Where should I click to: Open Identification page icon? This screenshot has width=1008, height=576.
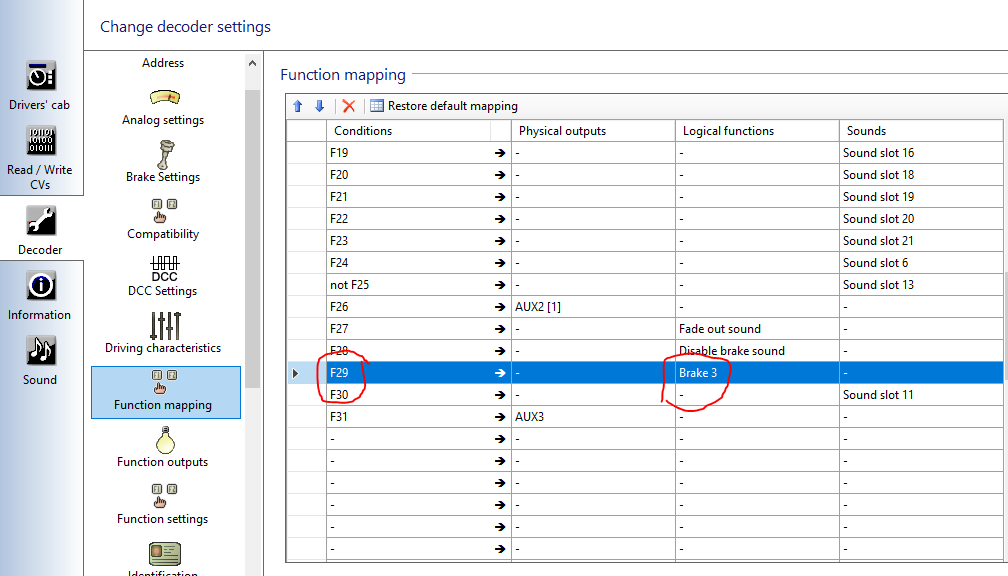point(165,554)
